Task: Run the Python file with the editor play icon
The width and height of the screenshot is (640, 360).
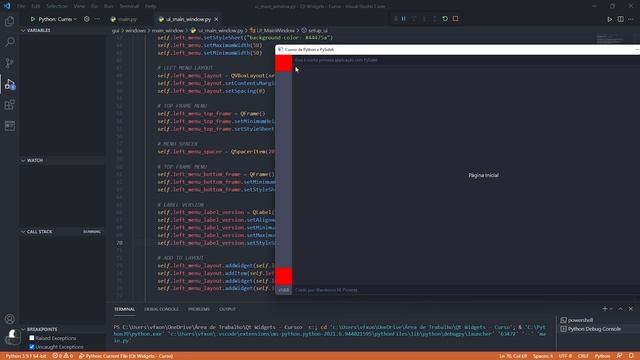Action: coord(609,19)
